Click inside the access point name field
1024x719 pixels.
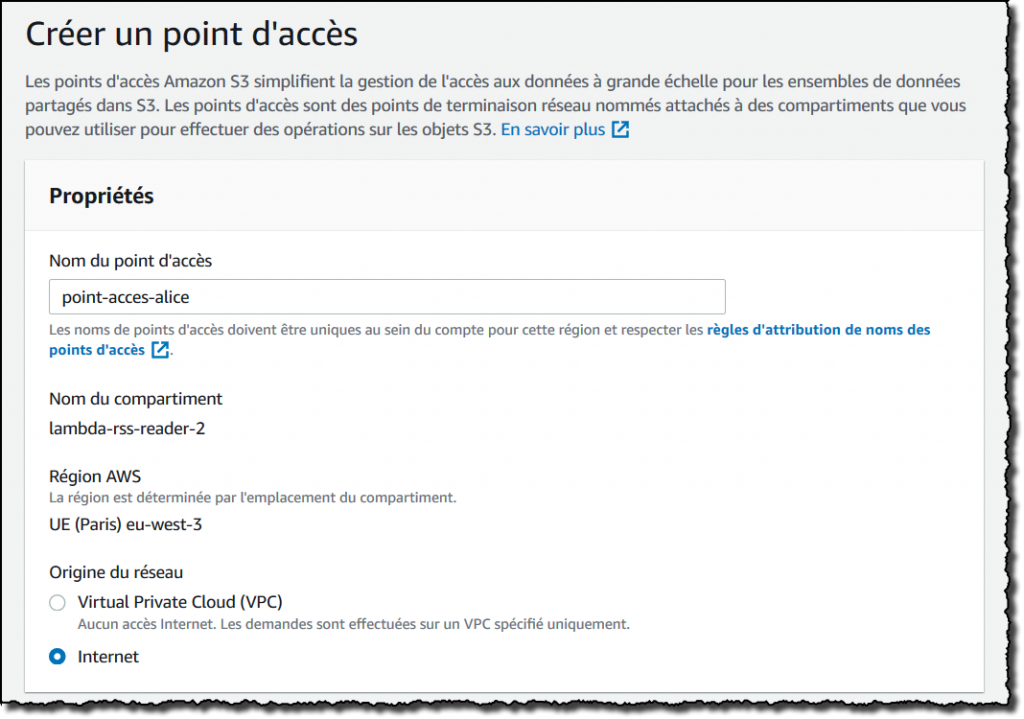(388, 296)
